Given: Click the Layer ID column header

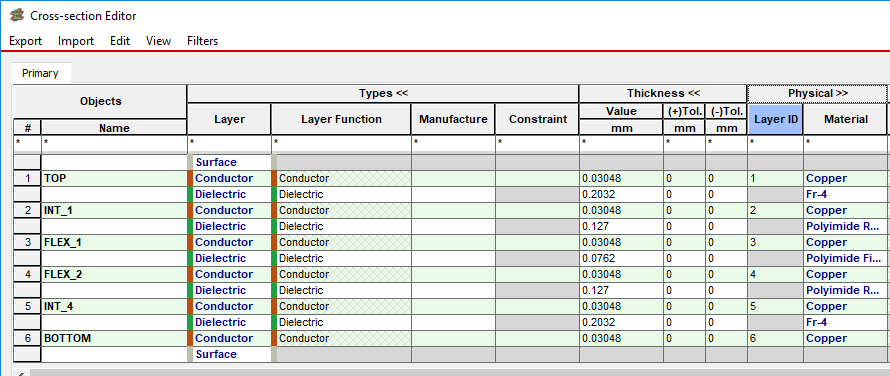Looking at the screenshot, I should [775, 119].
